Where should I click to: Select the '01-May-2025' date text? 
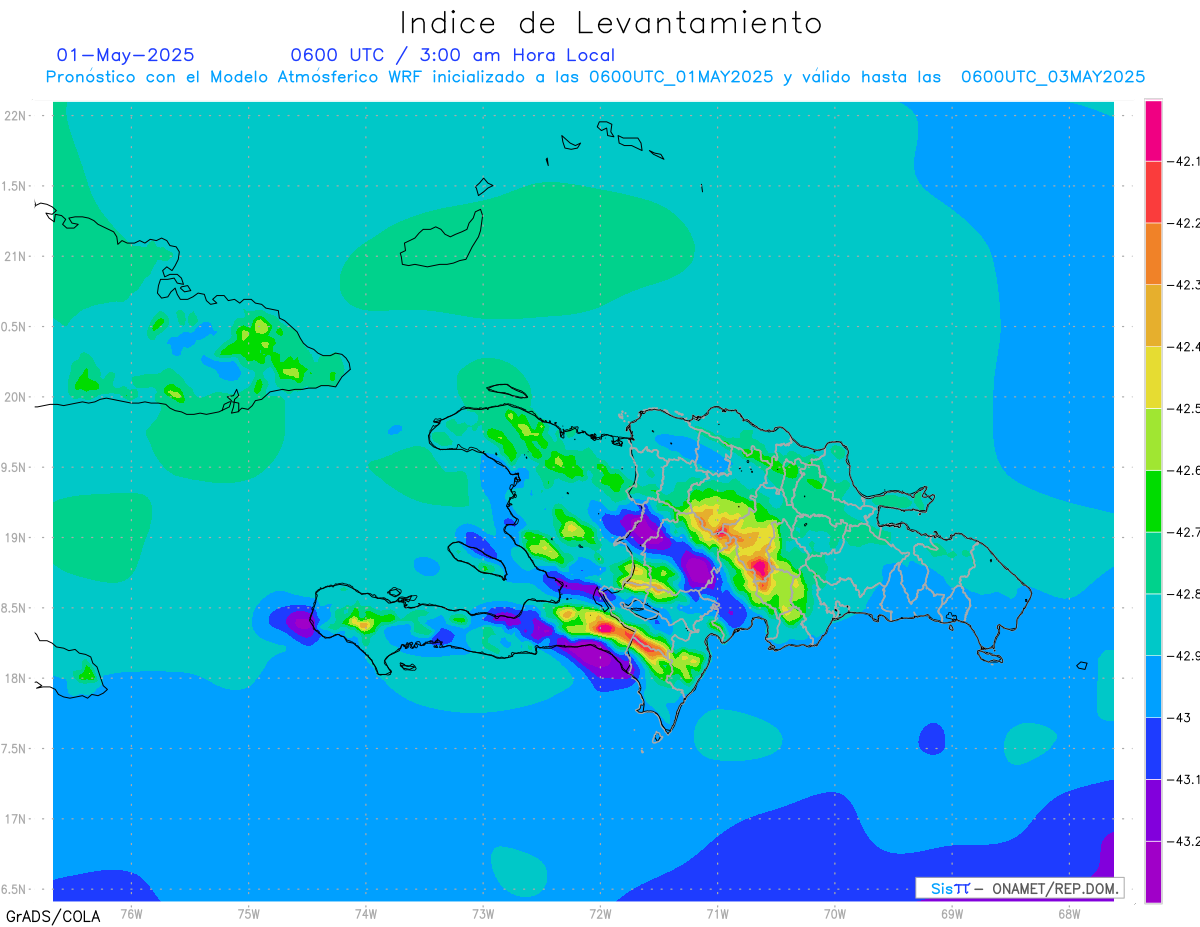[x=126, y=55]
